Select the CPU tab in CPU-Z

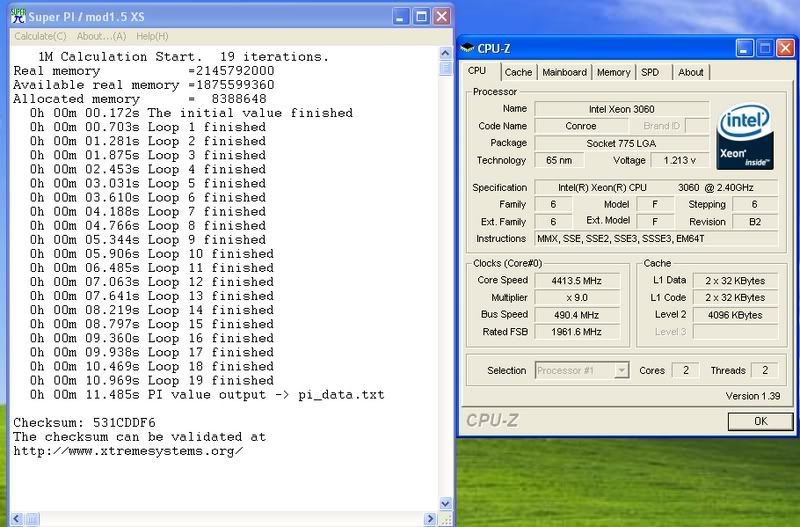[x=478, y=71]
